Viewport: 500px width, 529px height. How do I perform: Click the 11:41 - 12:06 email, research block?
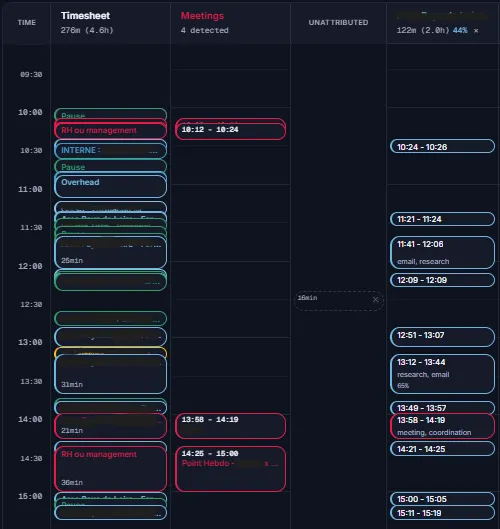tap(442, 252)
